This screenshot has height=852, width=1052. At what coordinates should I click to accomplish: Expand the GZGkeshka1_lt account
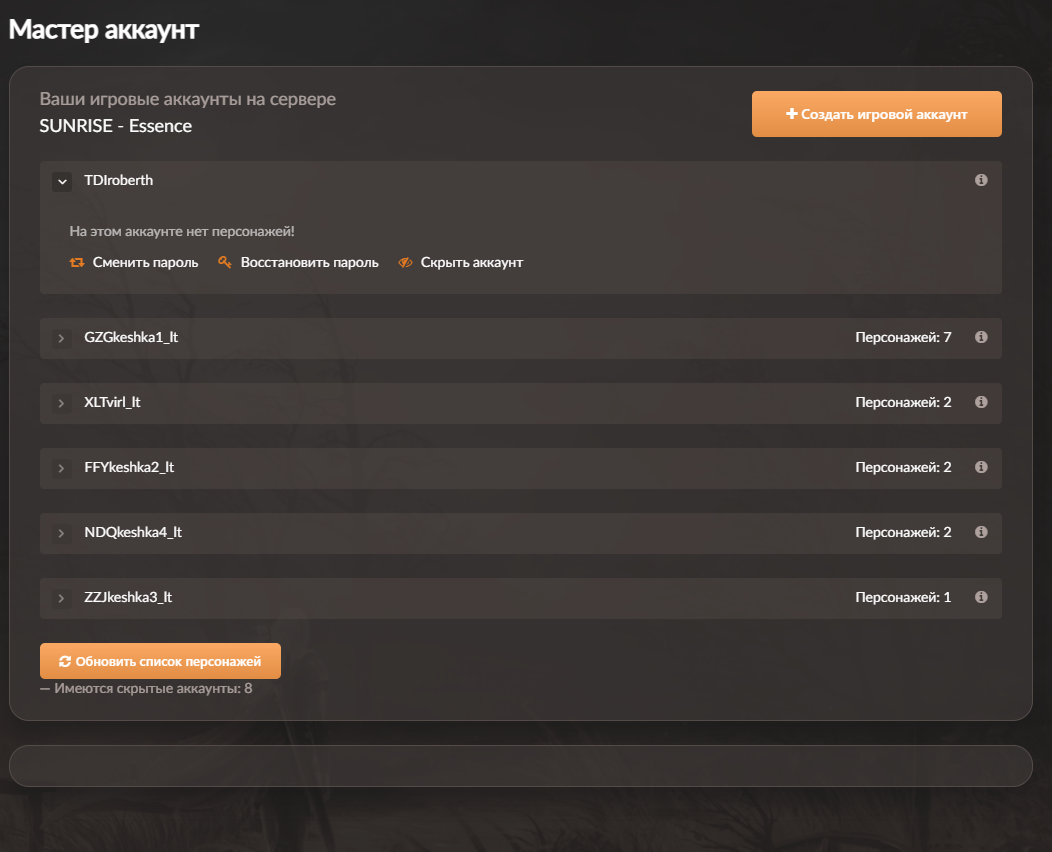[62, 339]
